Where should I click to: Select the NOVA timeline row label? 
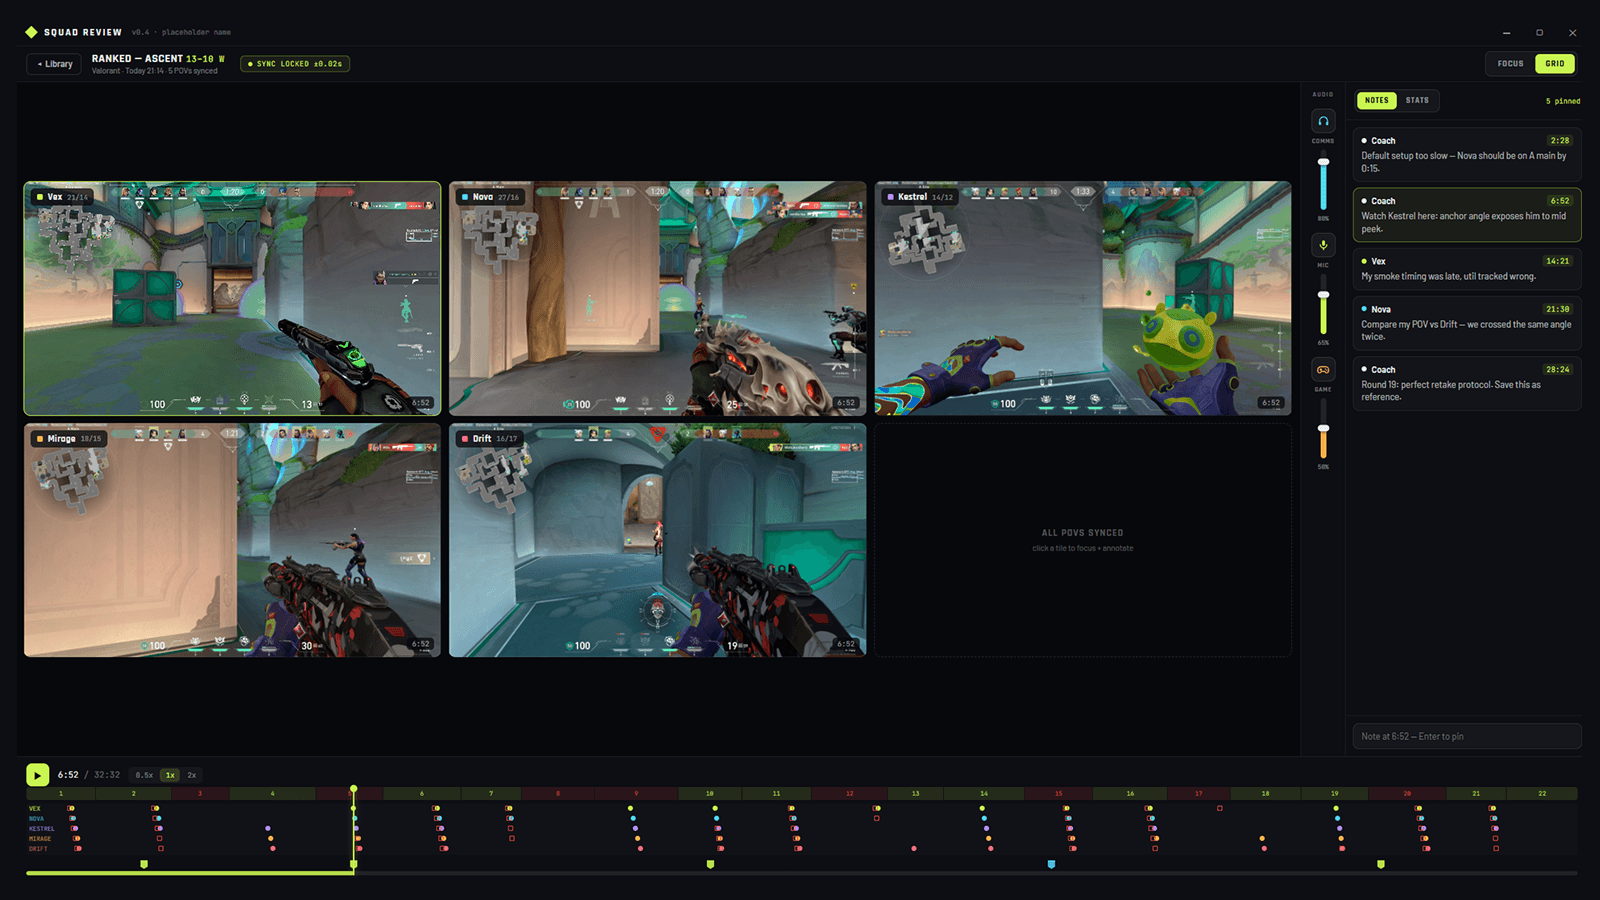tap(36, 818)
